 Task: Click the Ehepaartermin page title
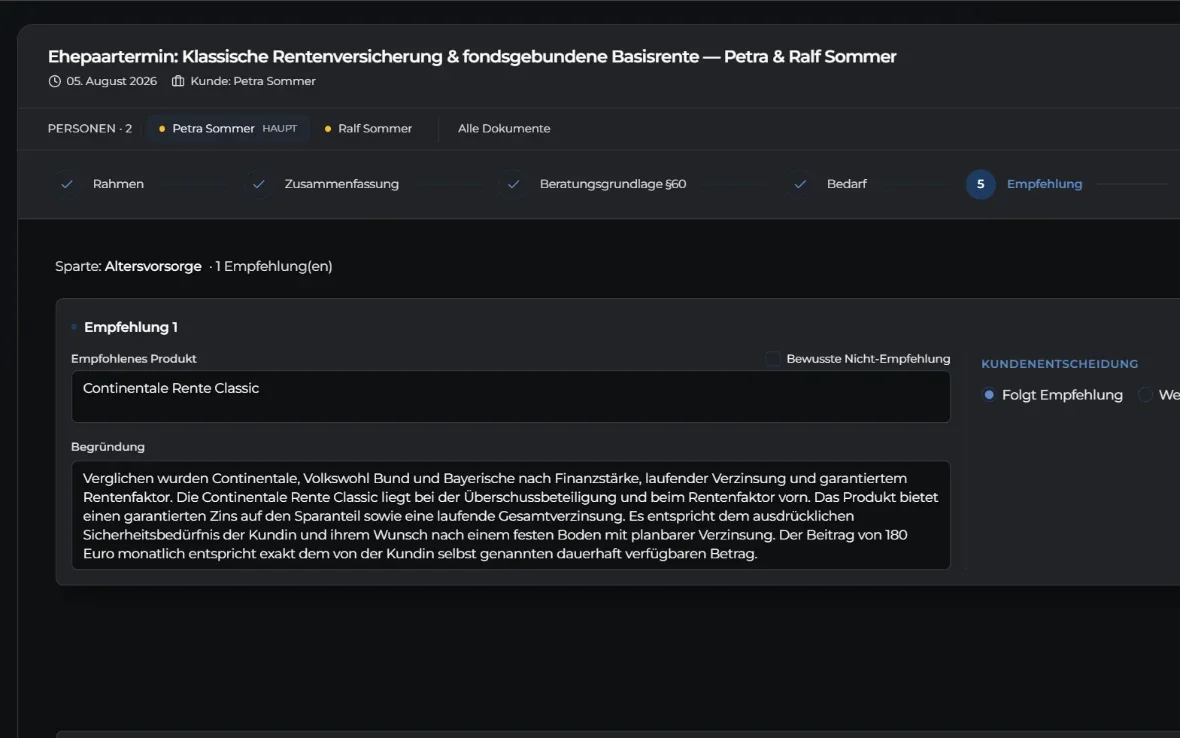[x=472, y=56]
